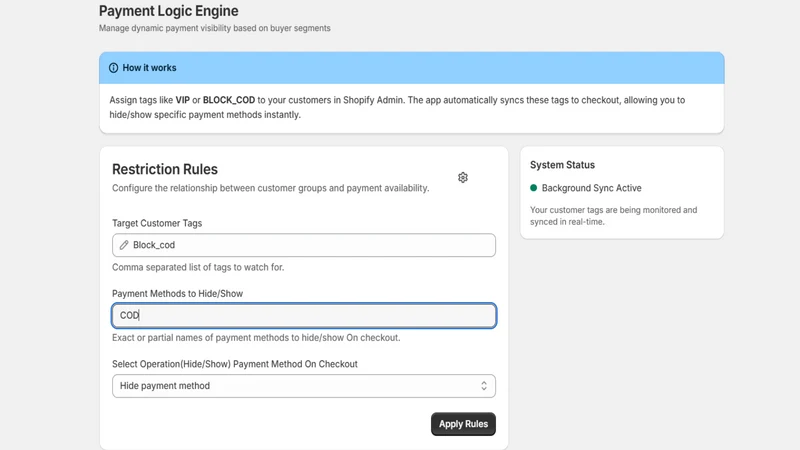
Task: Click the bold VIP tag example text
Action: 183,100
